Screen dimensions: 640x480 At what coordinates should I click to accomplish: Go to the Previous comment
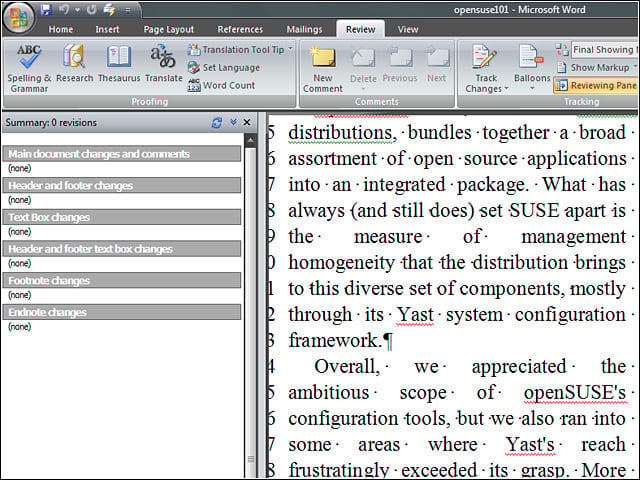pyautogui.click(x=400, y=64)
